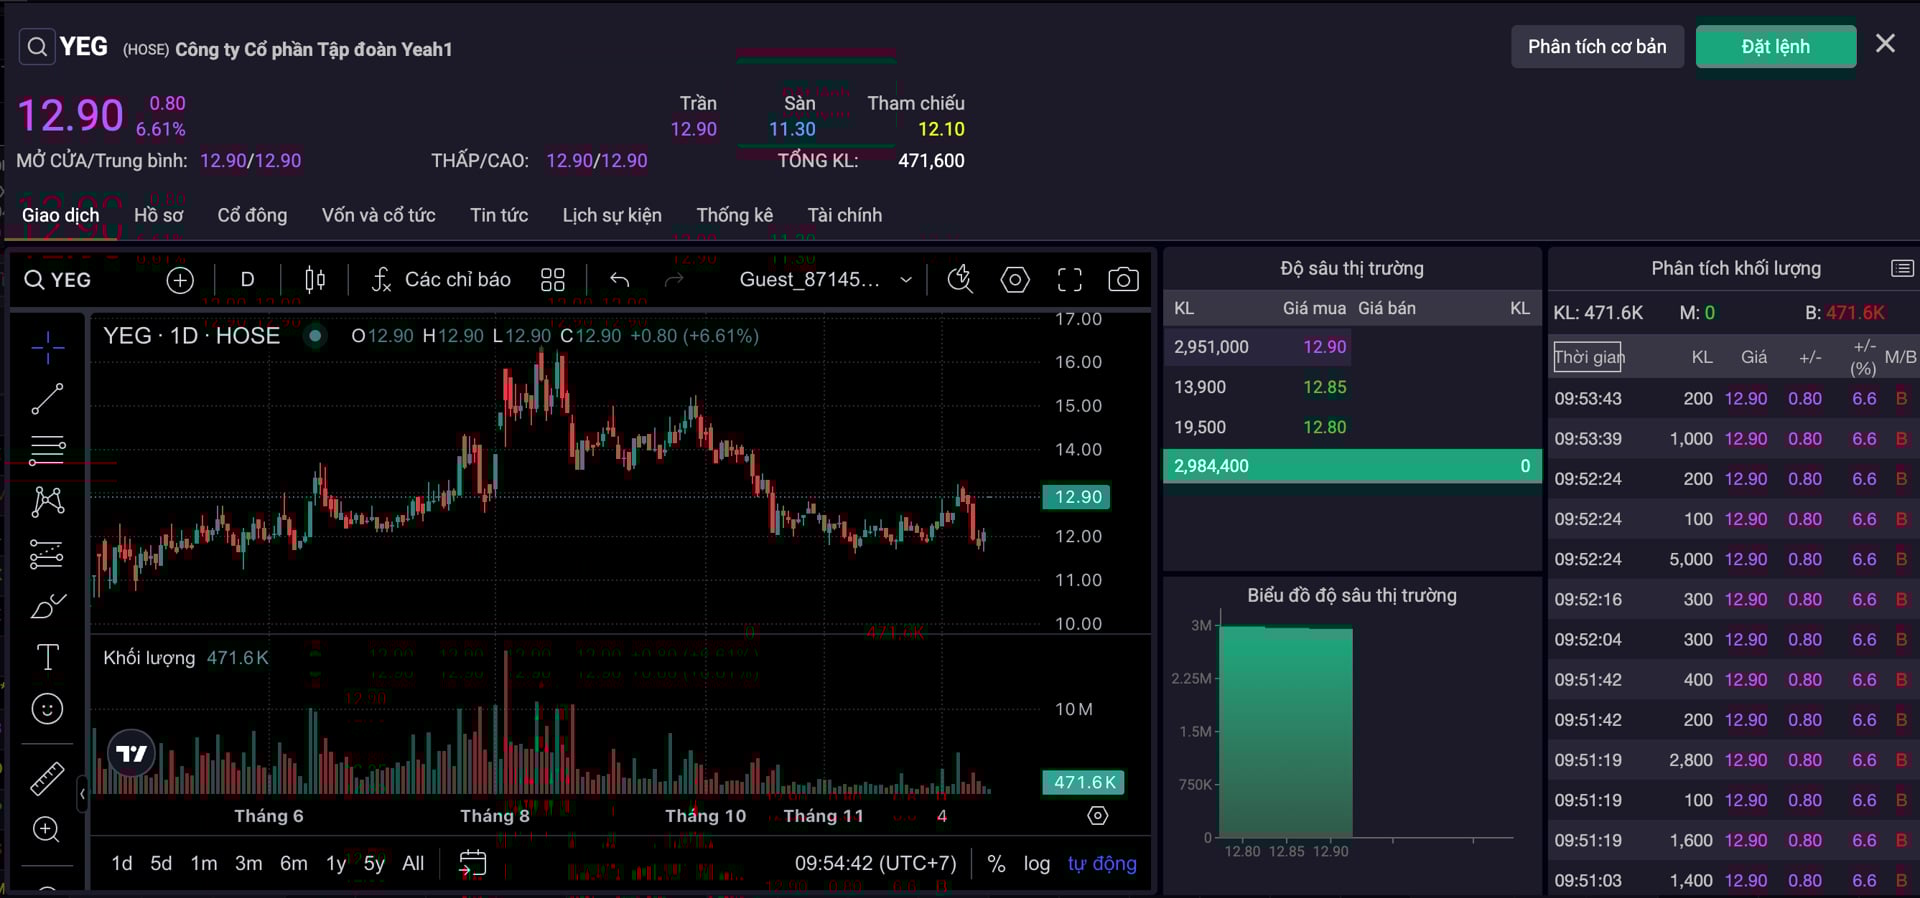The height and width of the screenshot is (898, 1920).
Task: Enter fullscreen chart mode
Action: coord(1069,280)
